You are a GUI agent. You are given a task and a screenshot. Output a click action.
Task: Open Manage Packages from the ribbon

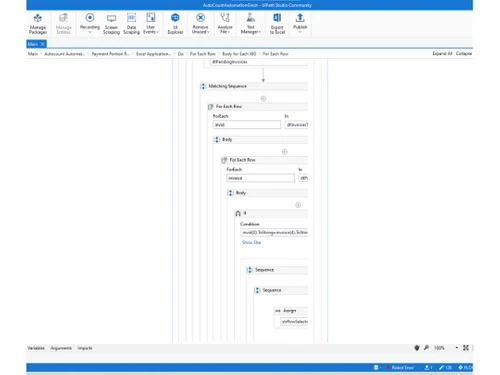[x=38, y=24]
